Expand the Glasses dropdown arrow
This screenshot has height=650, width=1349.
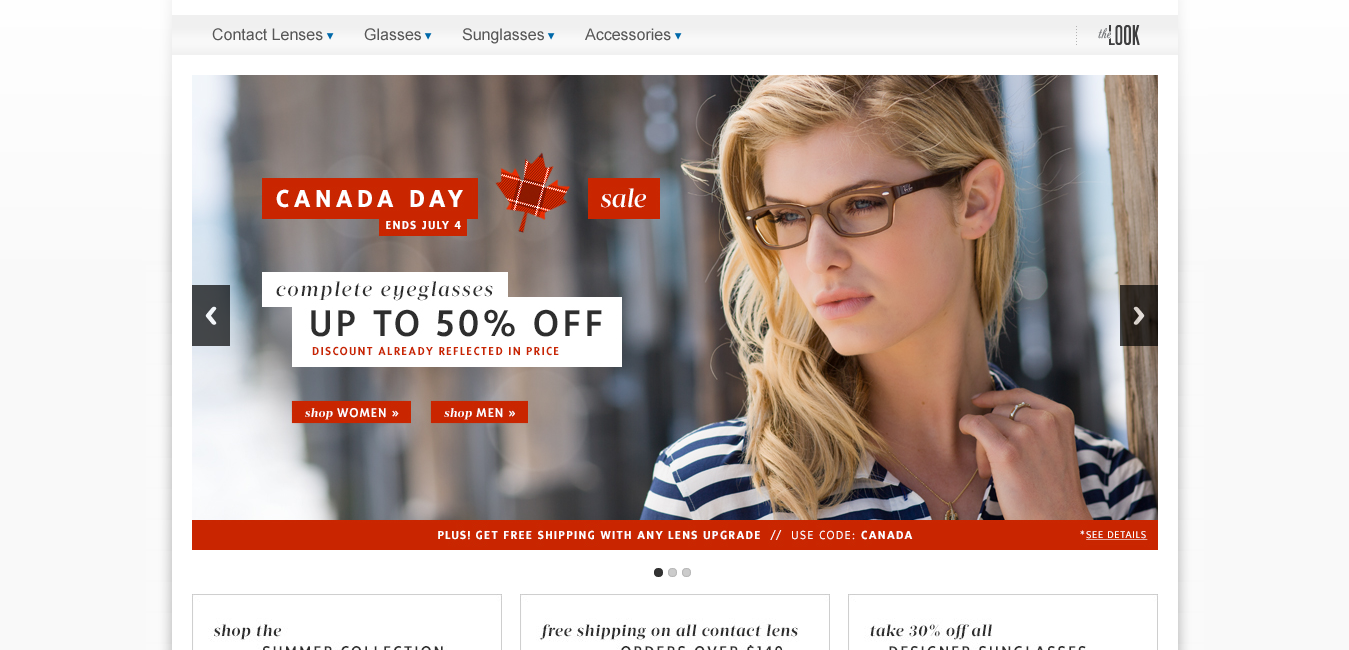428,36
